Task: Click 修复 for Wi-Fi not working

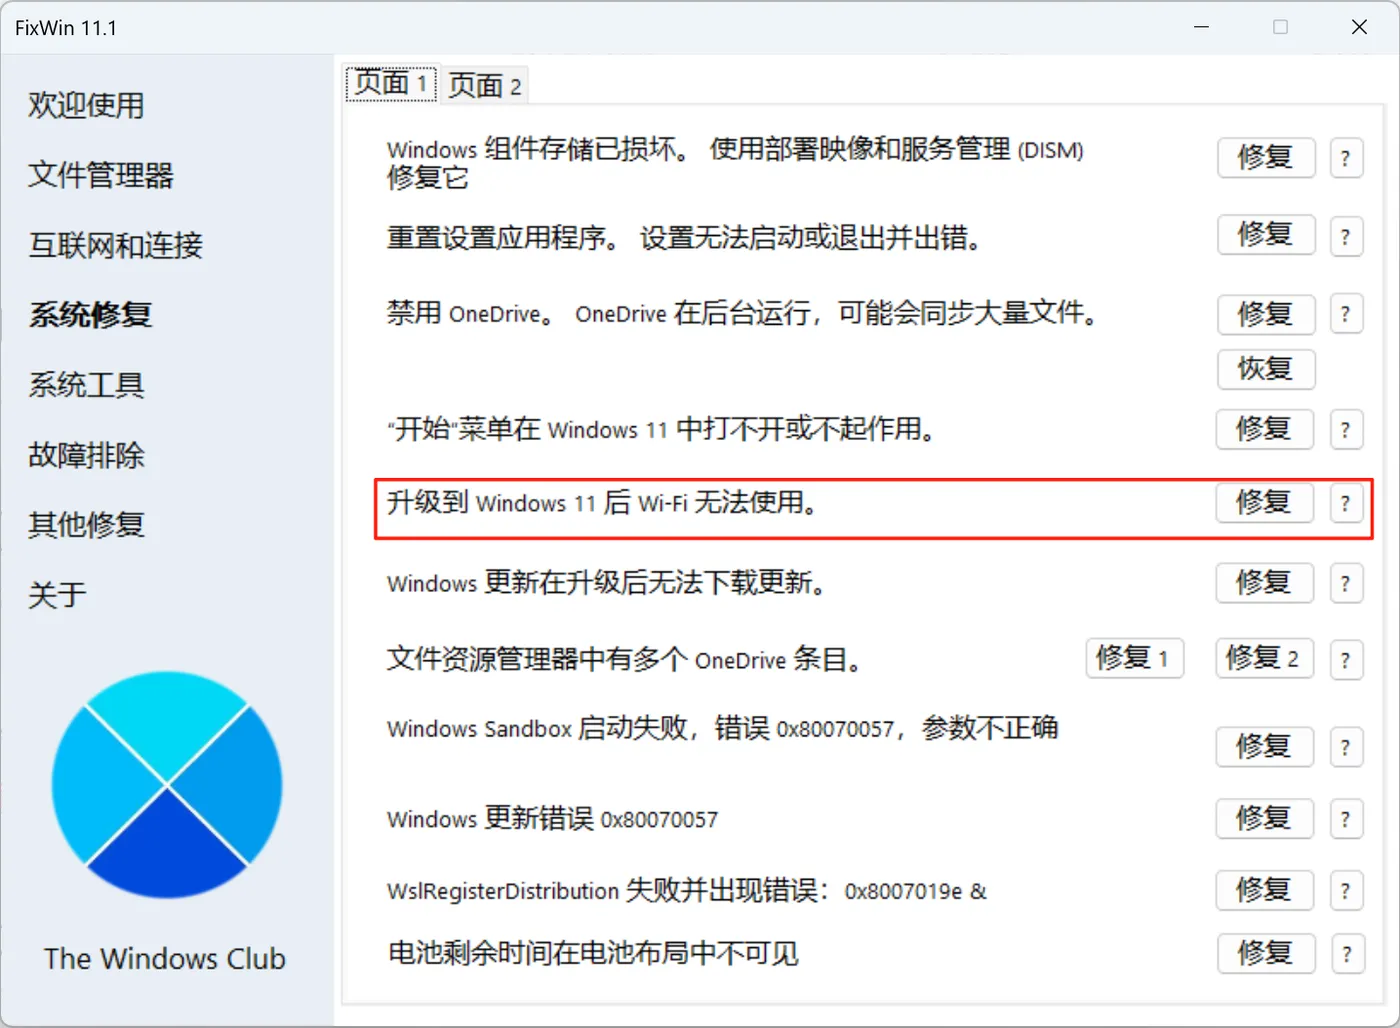Action: 1264,503
